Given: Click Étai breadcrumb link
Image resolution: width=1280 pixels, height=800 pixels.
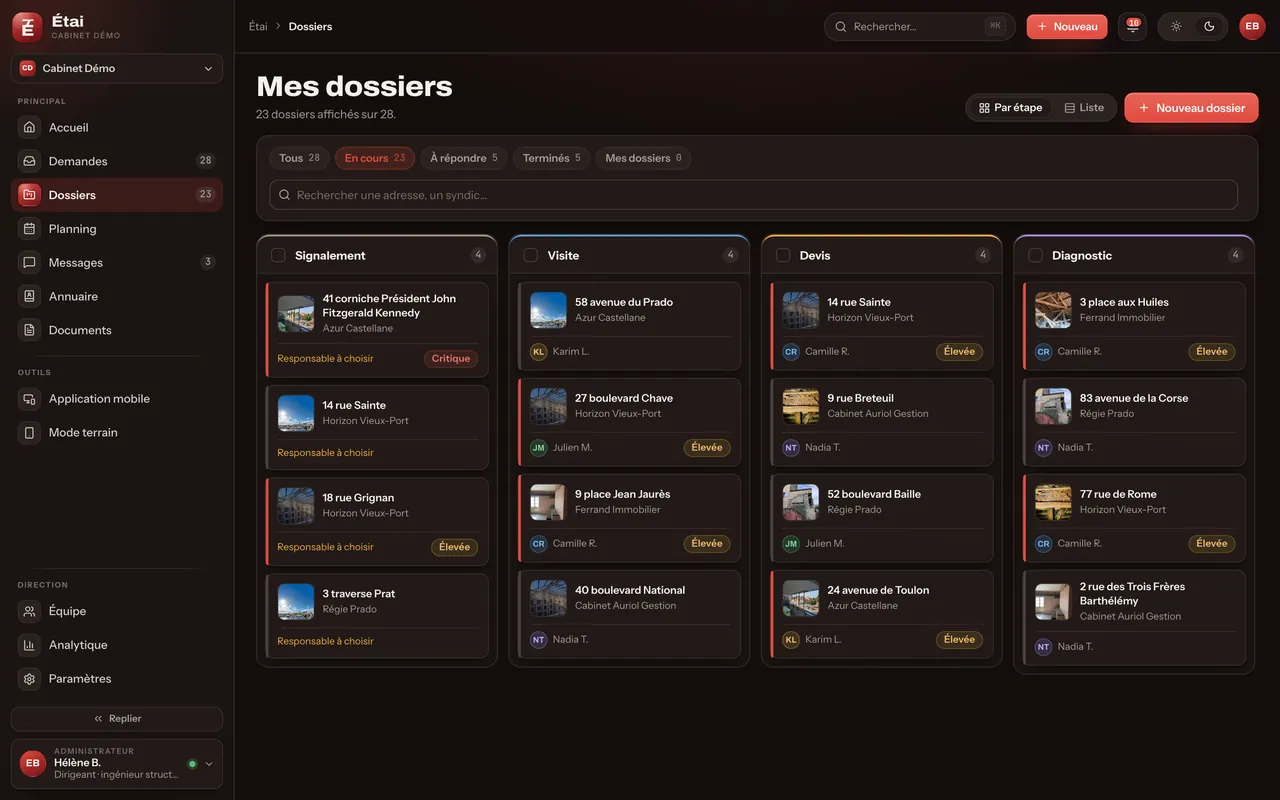Looking at the screenshot, I should click(258, 27).
